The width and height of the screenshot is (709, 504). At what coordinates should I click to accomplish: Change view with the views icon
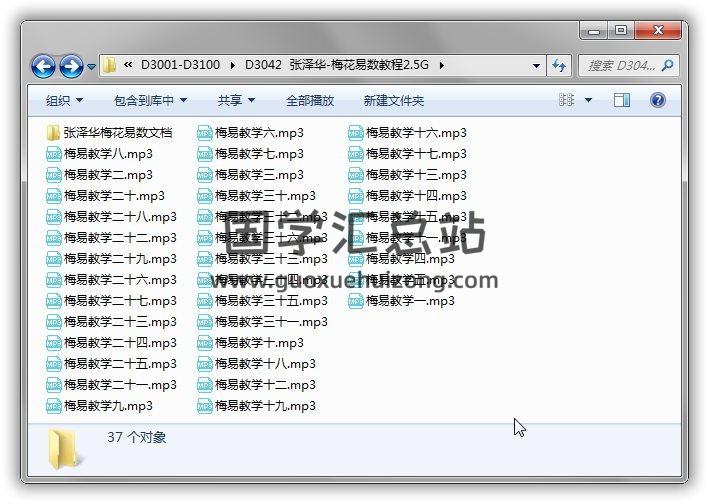coord(567,99)
